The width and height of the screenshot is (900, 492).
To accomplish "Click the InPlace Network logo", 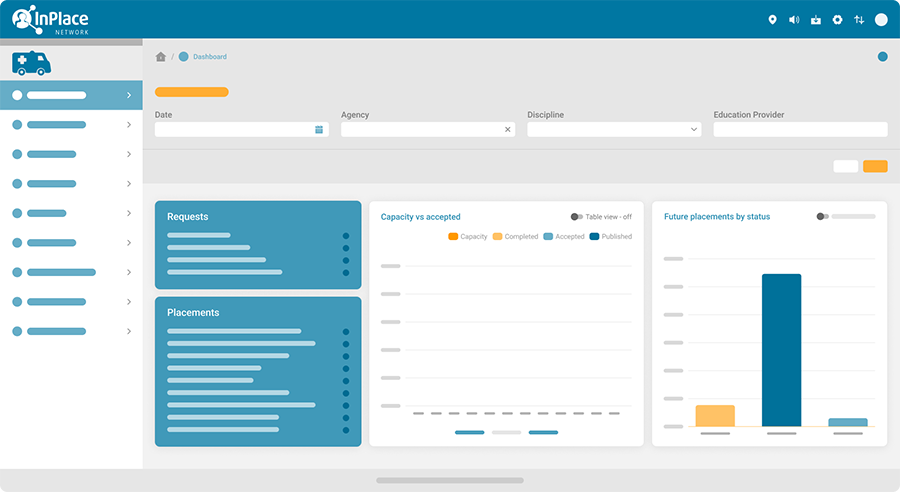I will coord(51,20).
